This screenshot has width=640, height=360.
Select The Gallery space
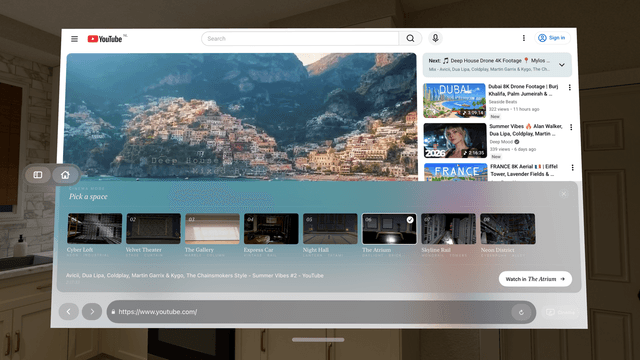pyautogui.click(x=212, y=229)
